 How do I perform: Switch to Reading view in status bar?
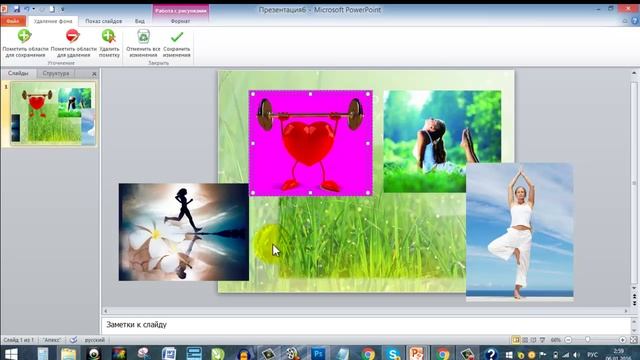point(533,340)
